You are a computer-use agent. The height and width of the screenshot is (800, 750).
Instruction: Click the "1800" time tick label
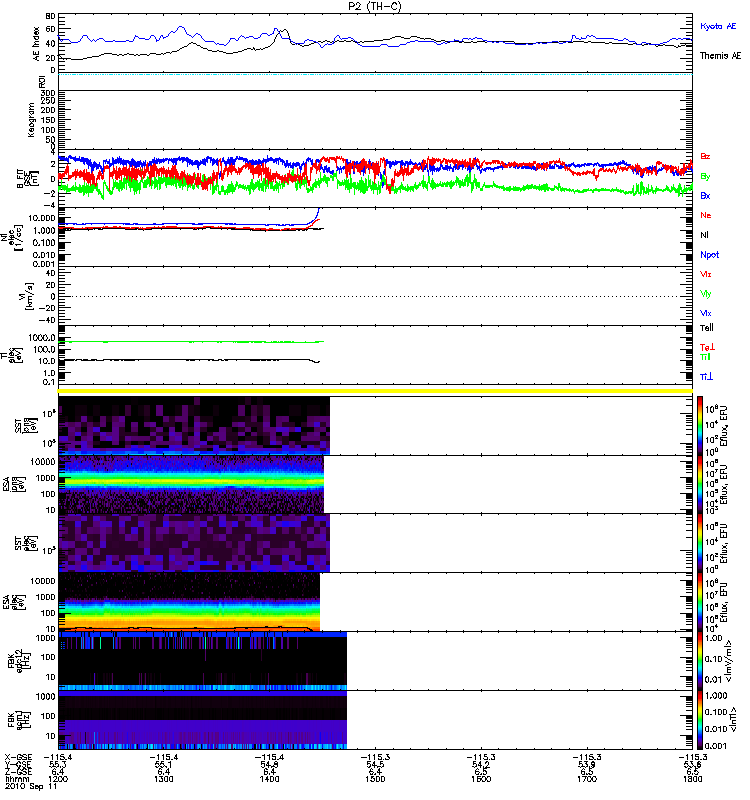[x=692, y=779]
